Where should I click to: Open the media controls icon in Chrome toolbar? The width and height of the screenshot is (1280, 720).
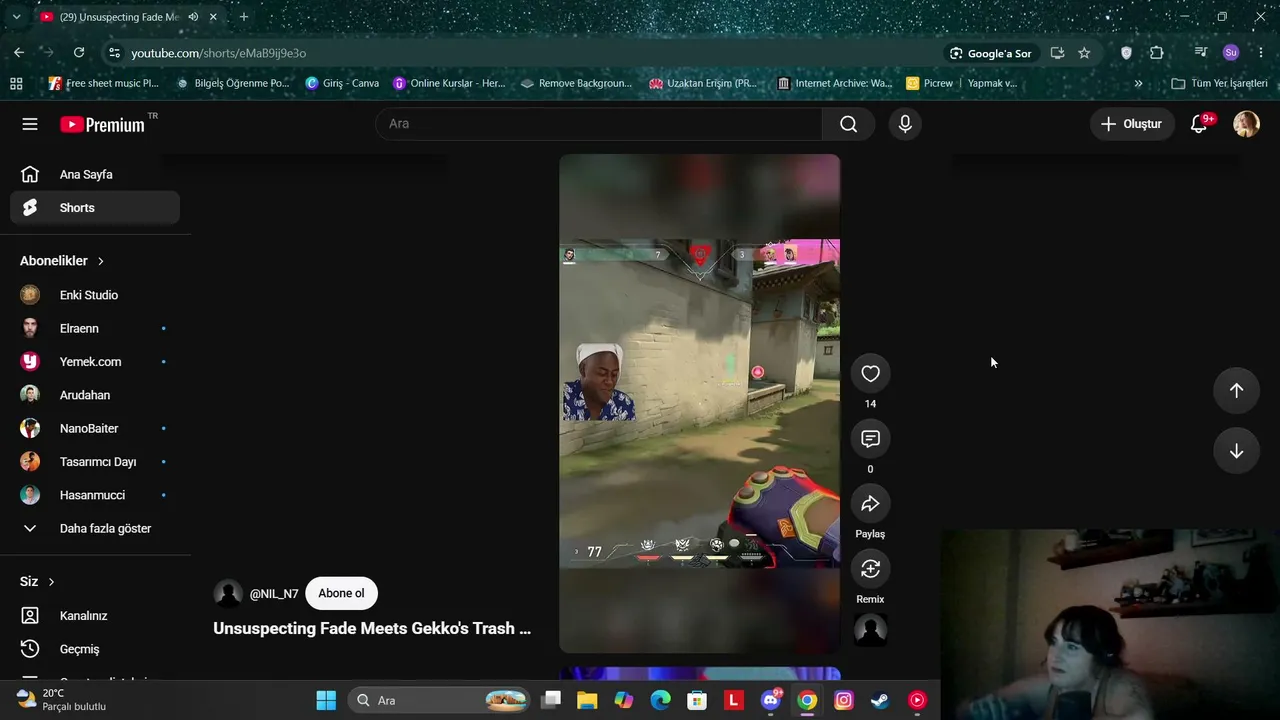(x=1201, y=53)
